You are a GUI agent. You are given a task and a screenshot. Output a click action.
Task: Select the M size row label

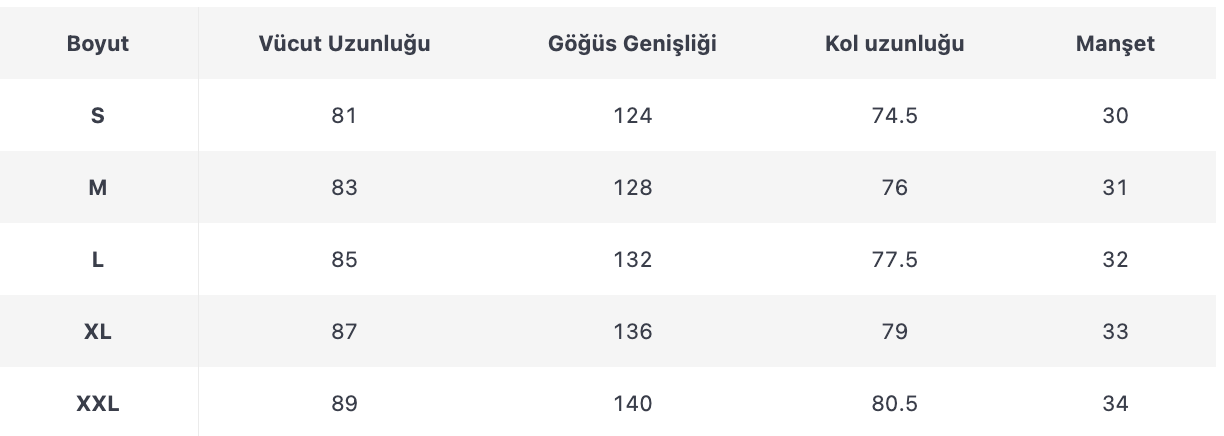98,188
